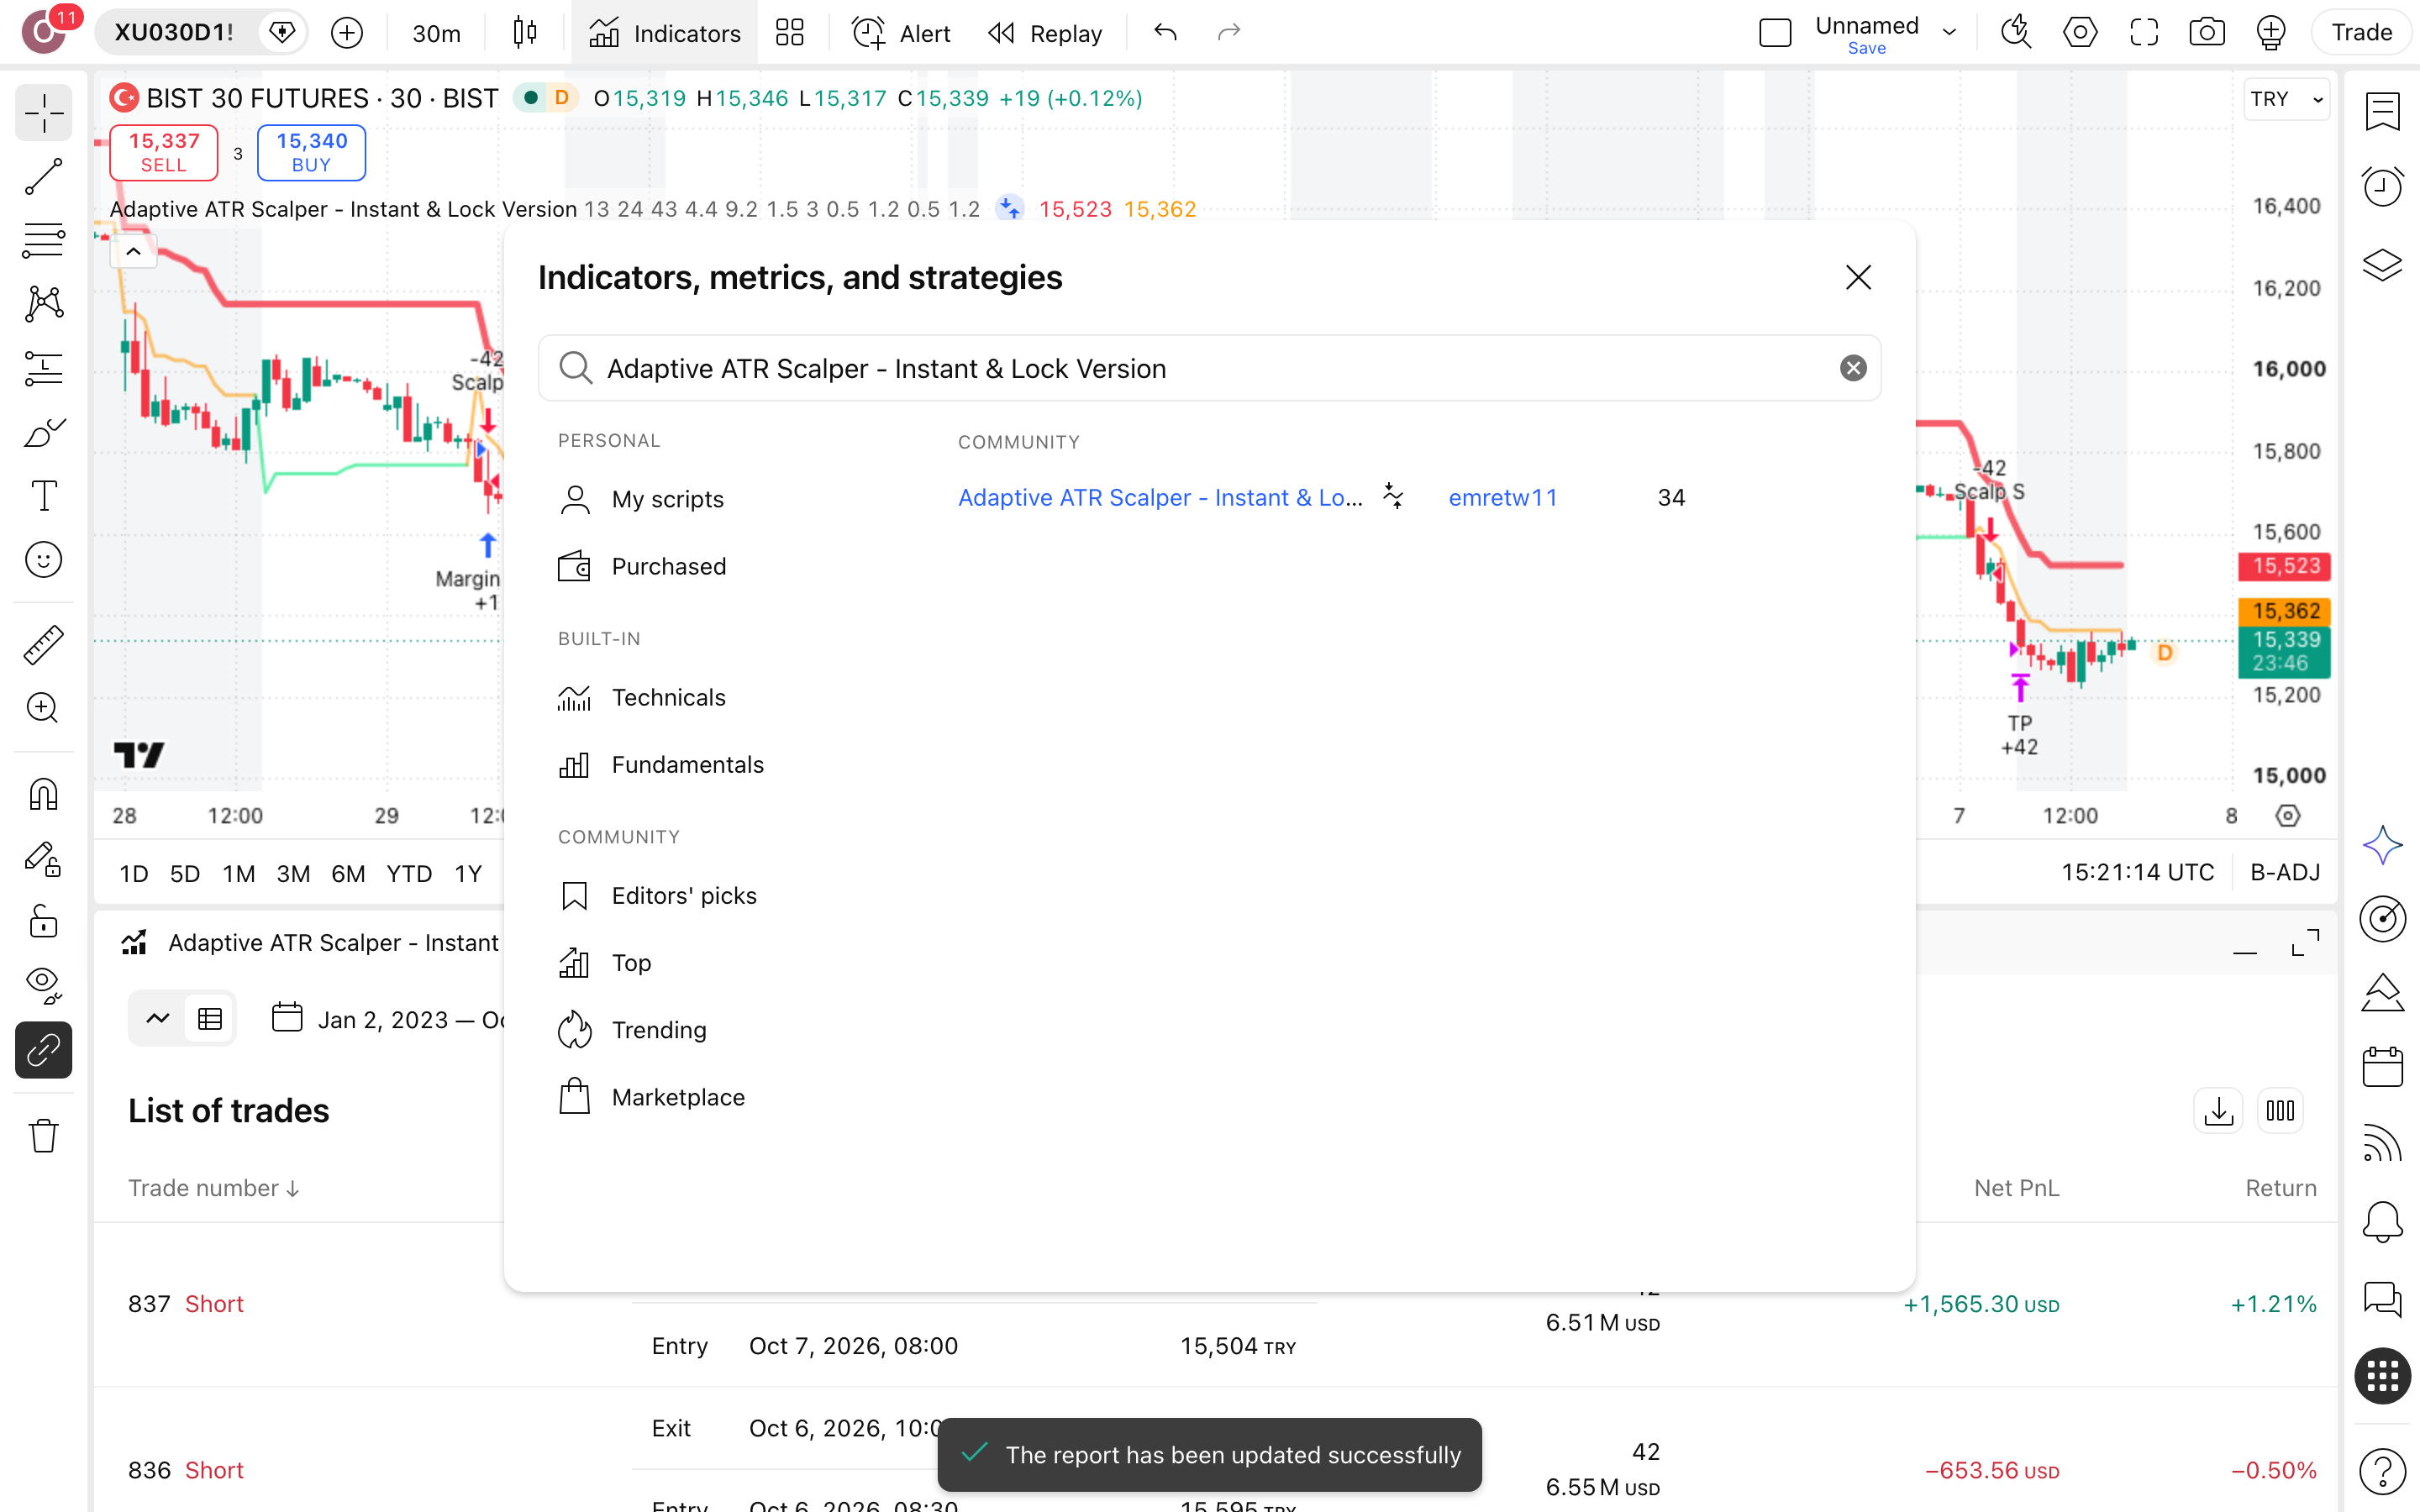Open the strategy date range picker
Viewport: 2420px width, 1512px height.
click(x=390, y=1019)
